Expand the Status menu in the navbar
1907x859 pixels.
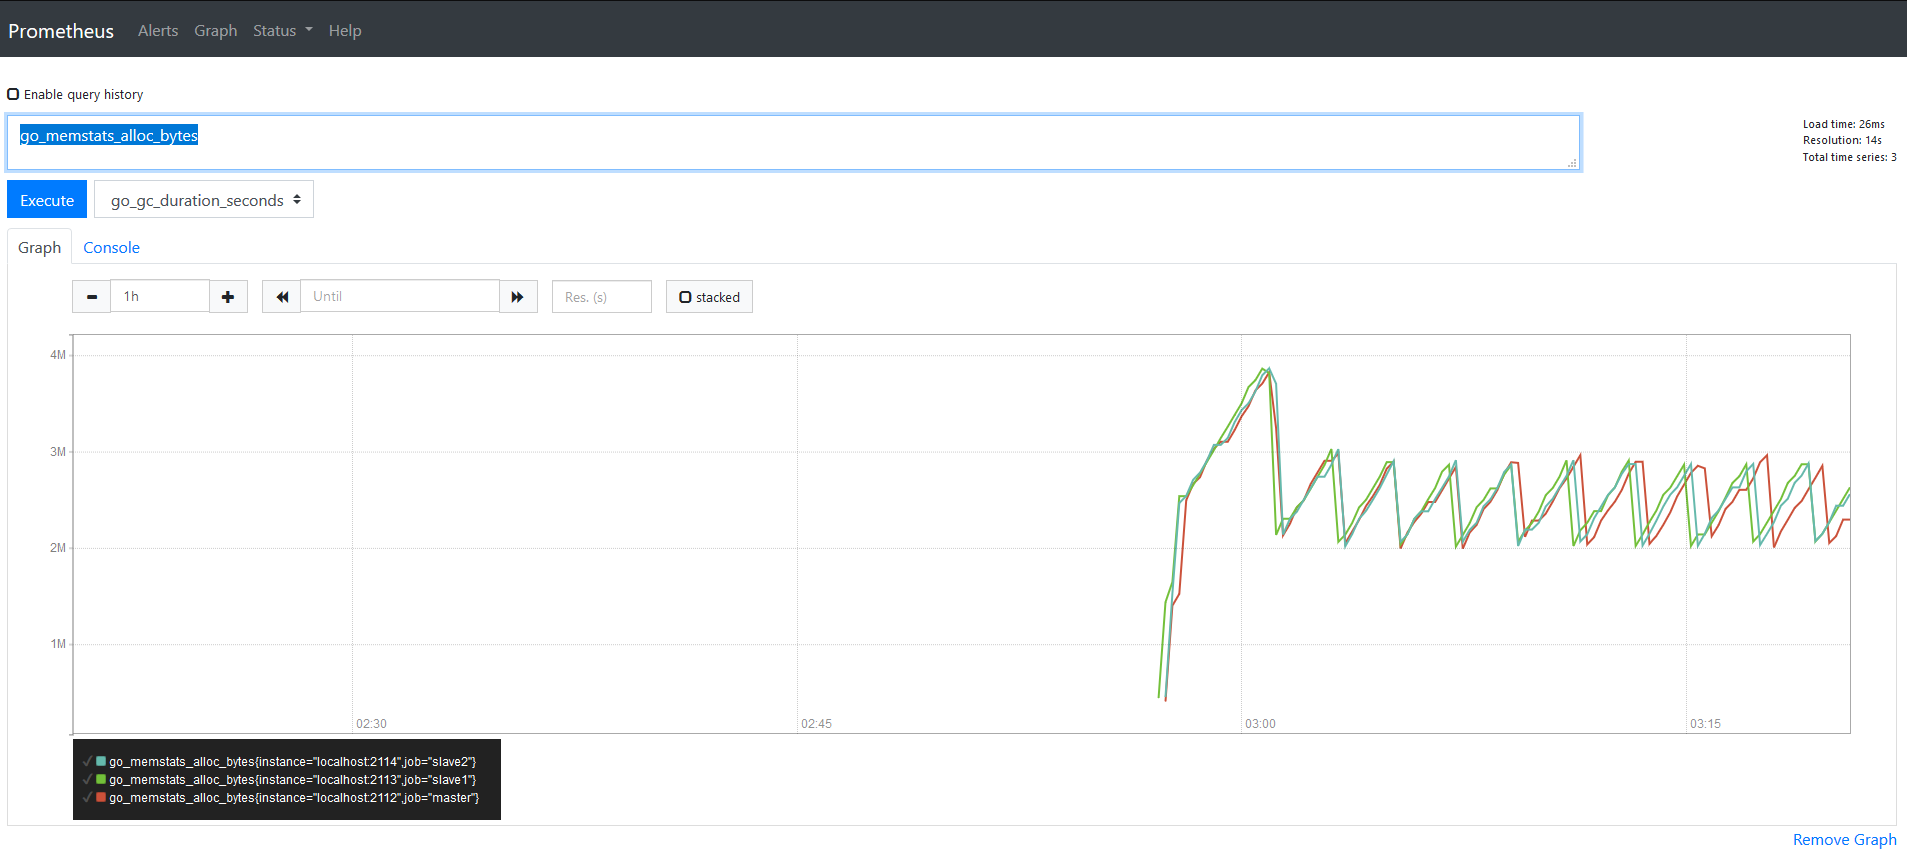(x=283, y=31)
